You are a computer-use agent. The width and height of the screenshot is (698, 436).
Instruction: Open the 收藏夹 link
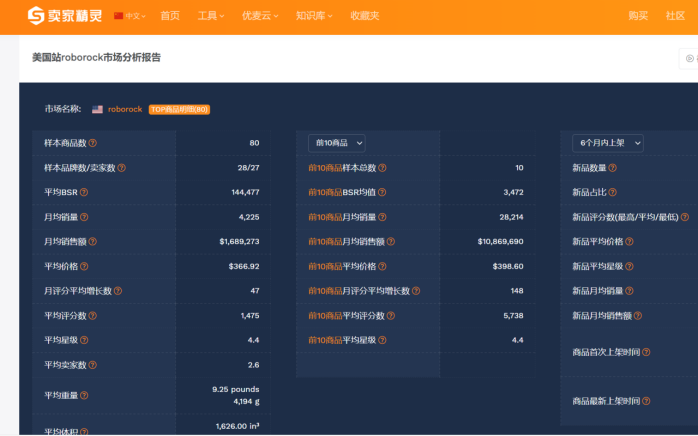tap(364, 16)
